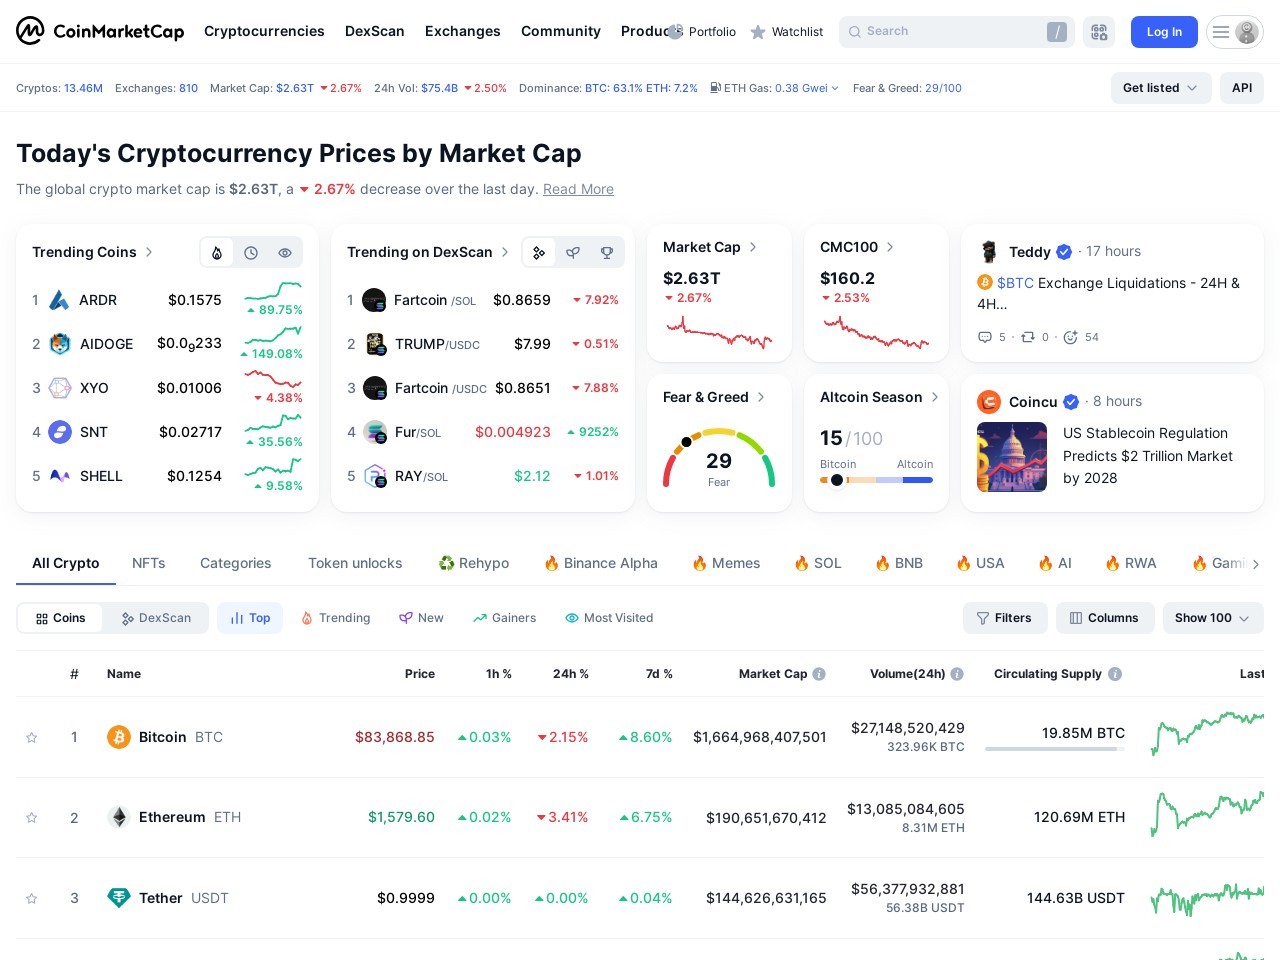Add Ethereum to watchlist via its star

pyautogui.click(x=31, y=817)
